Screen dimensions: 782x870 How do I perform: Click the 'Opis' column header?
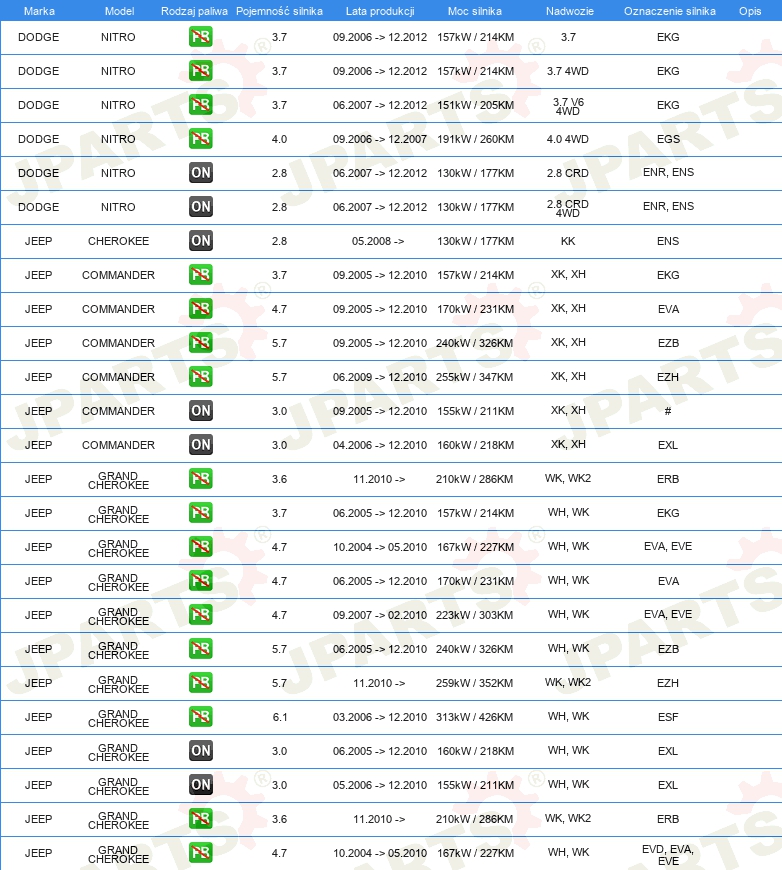750,11
